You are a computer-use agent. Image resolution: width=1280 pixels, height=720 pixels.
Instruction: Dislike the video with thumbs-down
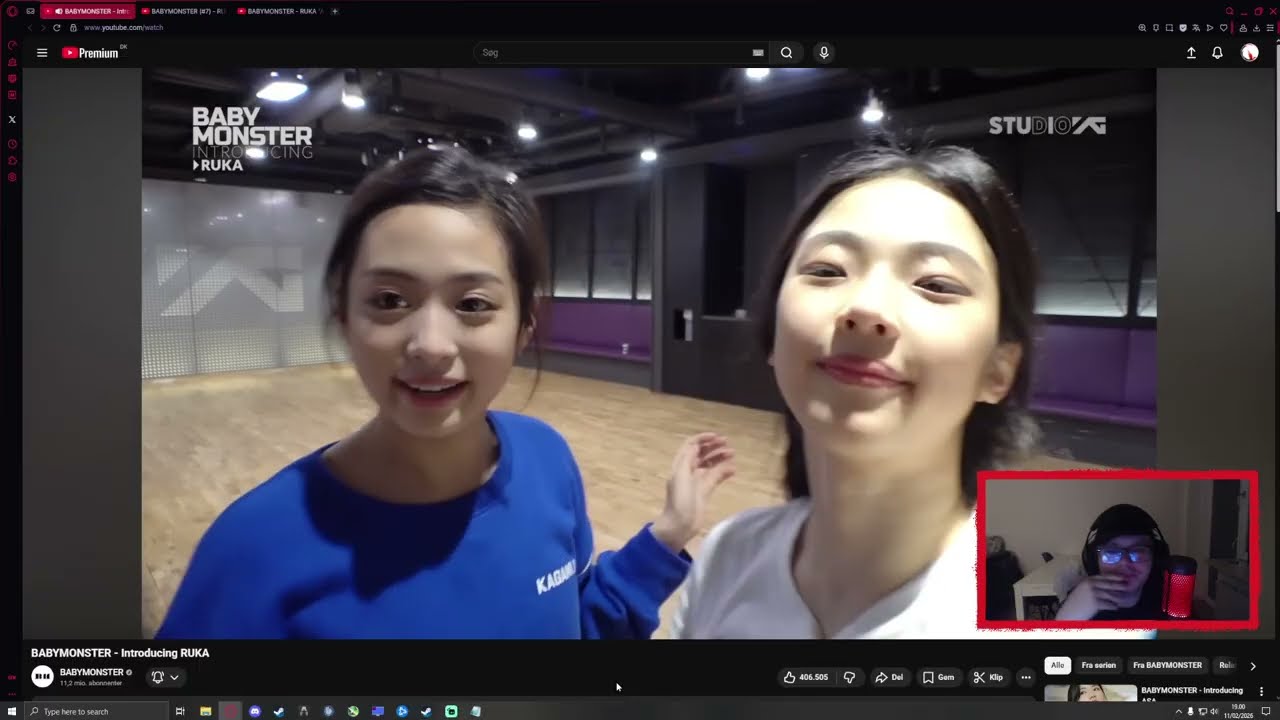coord(849,677)
